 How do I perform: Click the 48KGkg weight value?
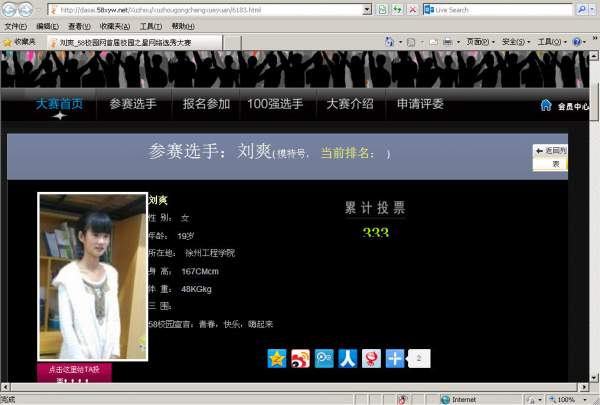pyautogui.click(x=196, y=289)
